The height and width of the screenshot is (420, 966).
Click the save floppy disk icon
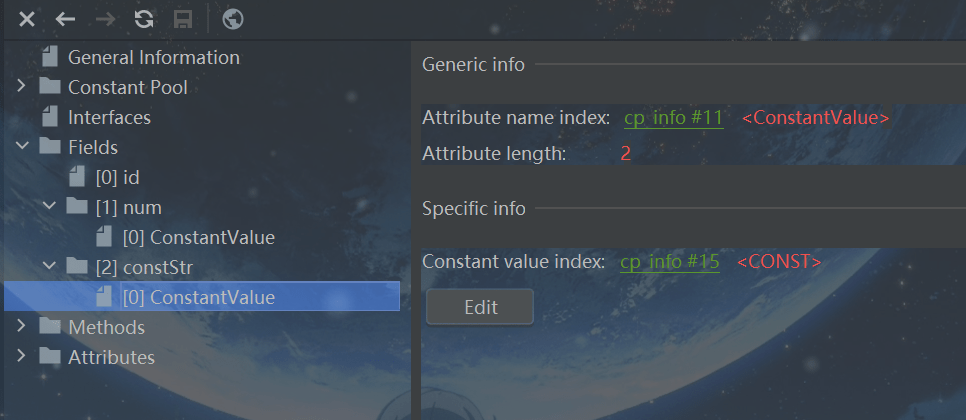182,19
